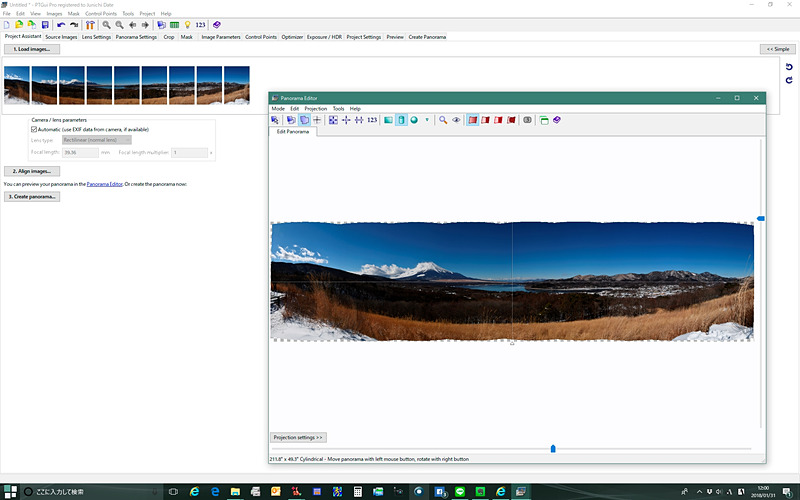
Task: Click the first magnifier zoom icon in main toolbar
Action: (106, 24)
